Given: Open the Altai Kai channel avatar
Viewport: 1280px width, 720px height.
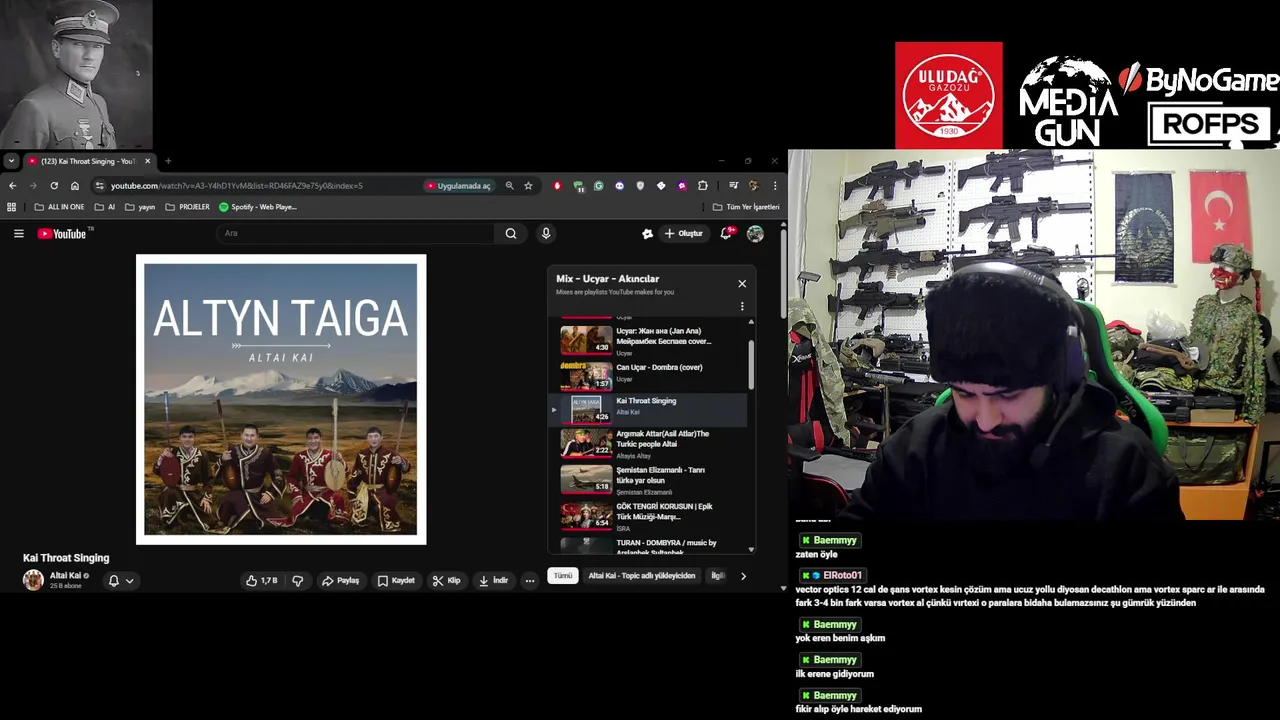Looking at the screenshot, I should (33, 580).
